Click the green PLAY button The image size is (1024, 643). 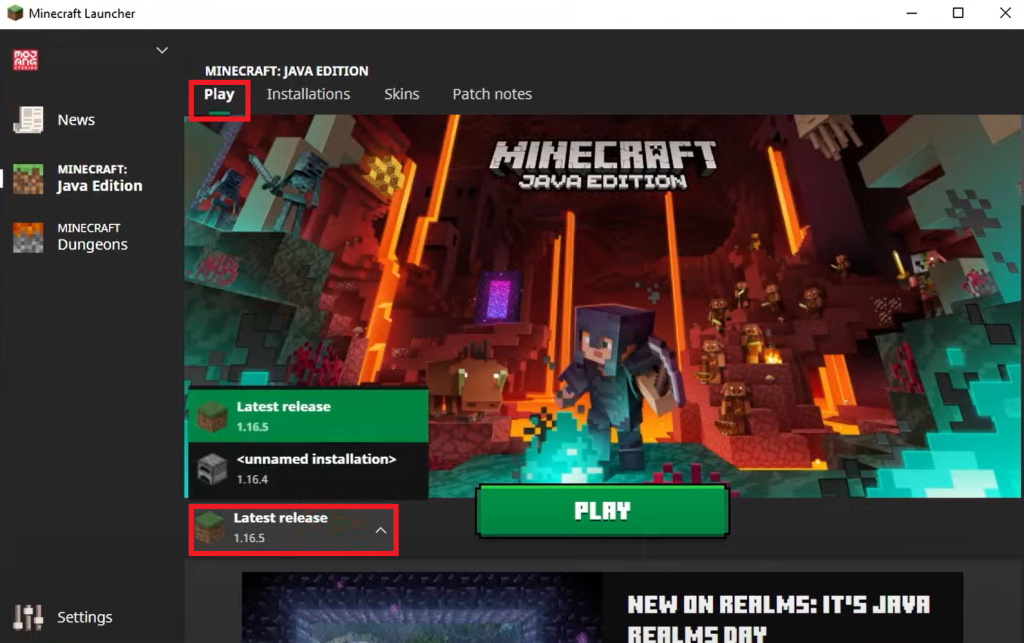point(602,511)
